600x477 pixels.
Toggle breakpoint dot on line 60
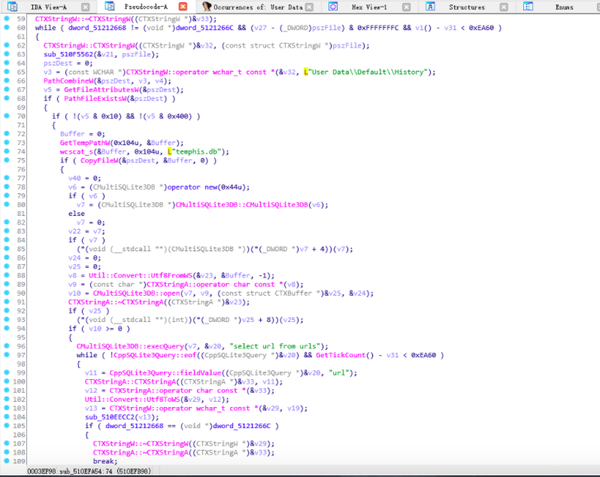coord(7,27)
